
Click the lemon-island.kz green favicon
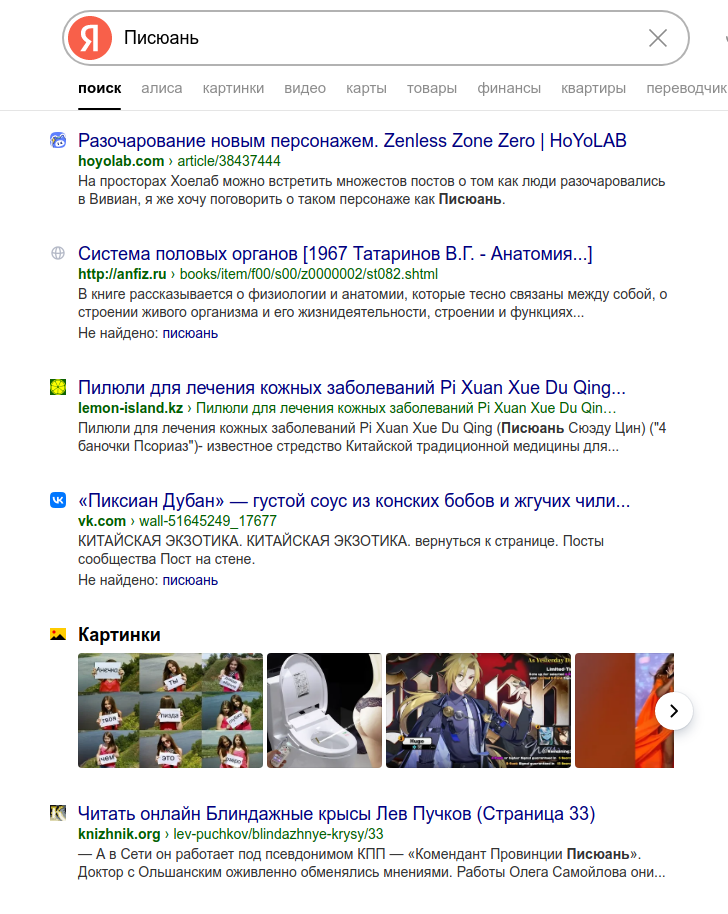tap(58, 387)
